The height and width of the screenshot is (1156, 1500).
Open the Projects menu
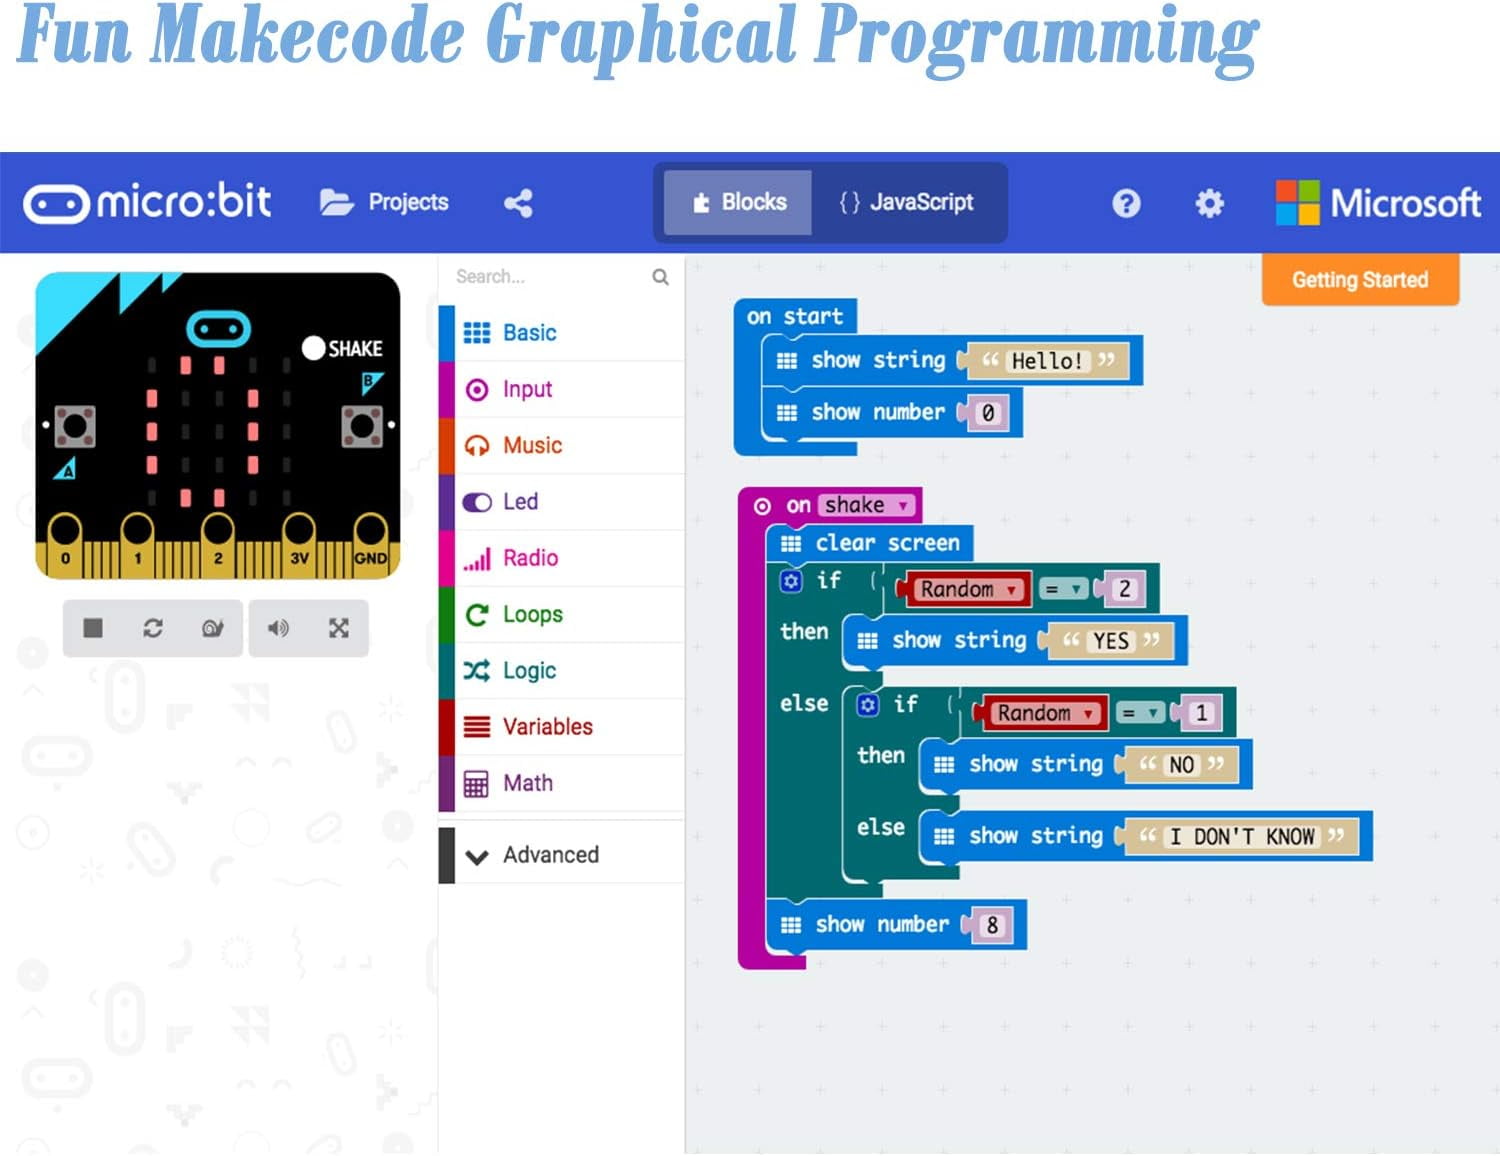click(385, 203)
